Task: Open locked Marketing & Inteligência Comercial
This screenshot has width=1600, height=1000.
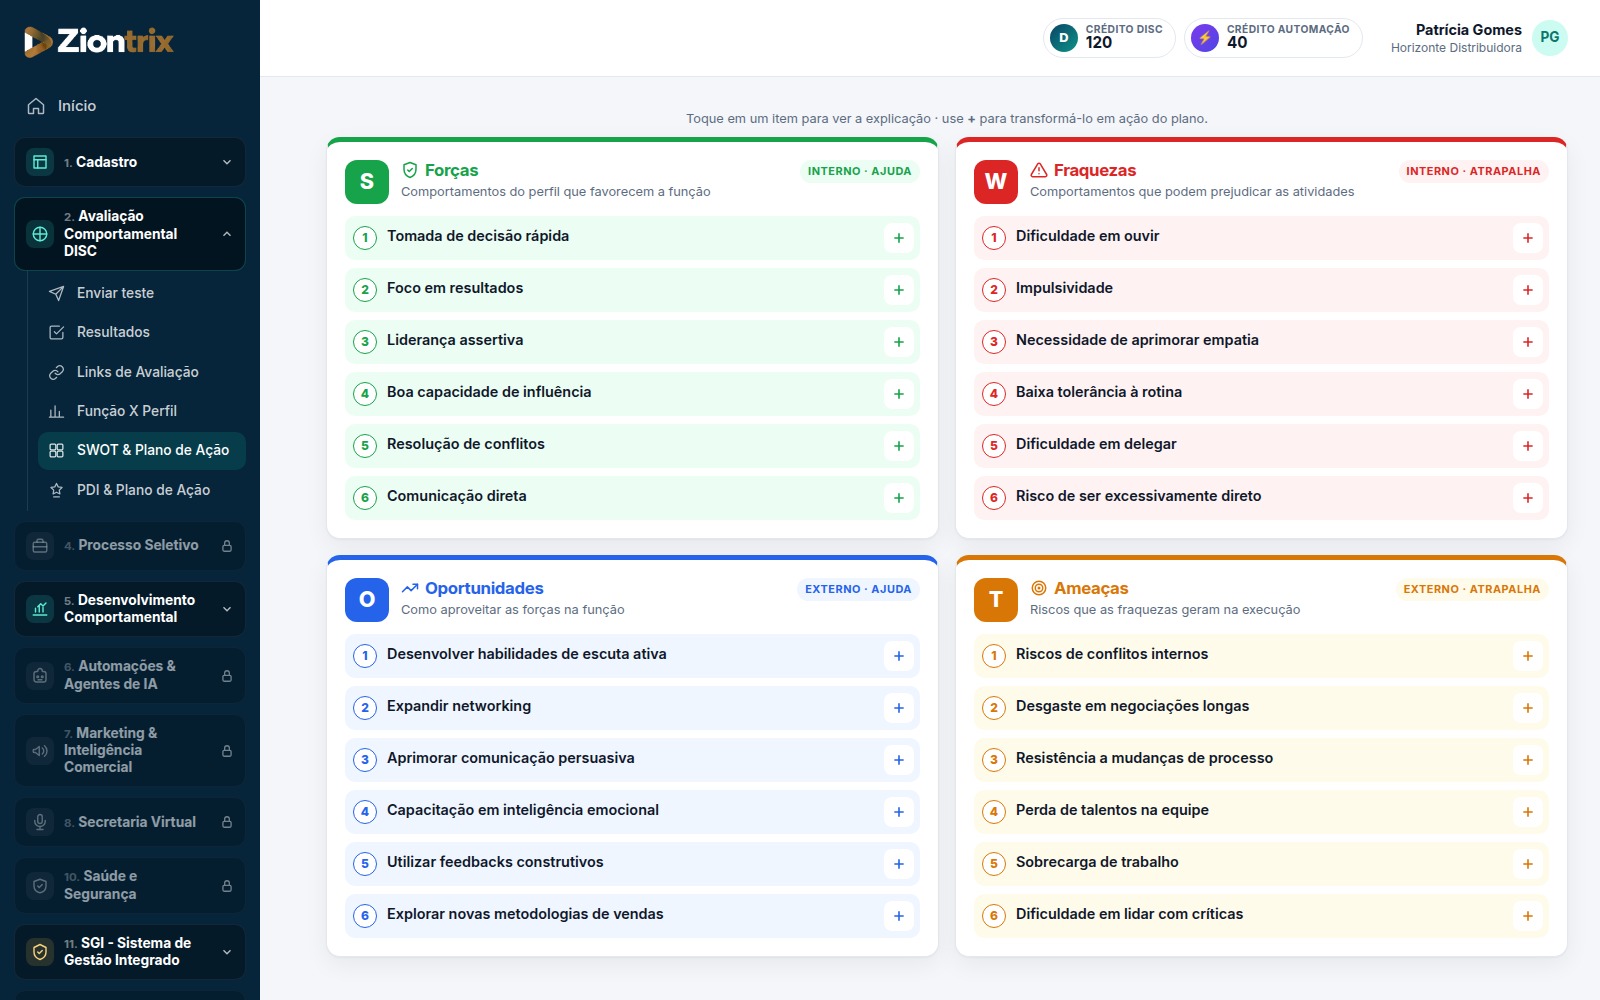Action: click(130, 750)
